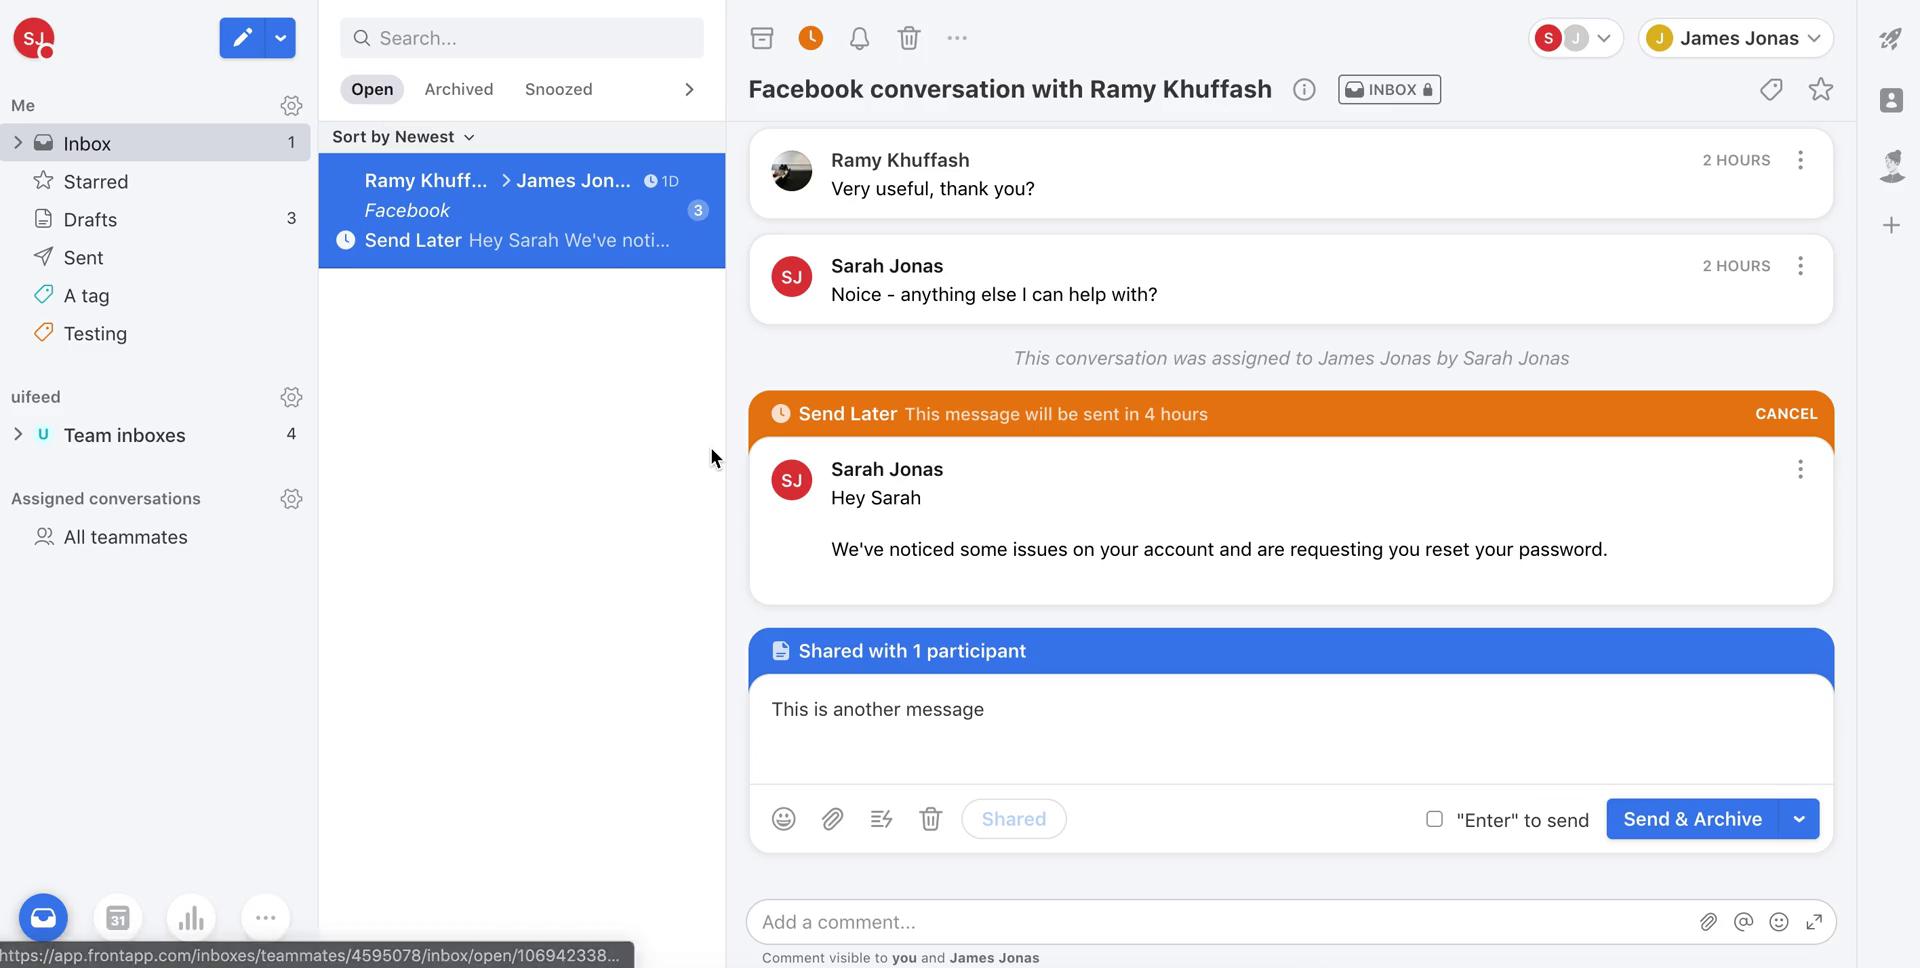The image size is (1920, 968).
Task: Click the orange snooze clock icon
Action: tap(811, 38)
